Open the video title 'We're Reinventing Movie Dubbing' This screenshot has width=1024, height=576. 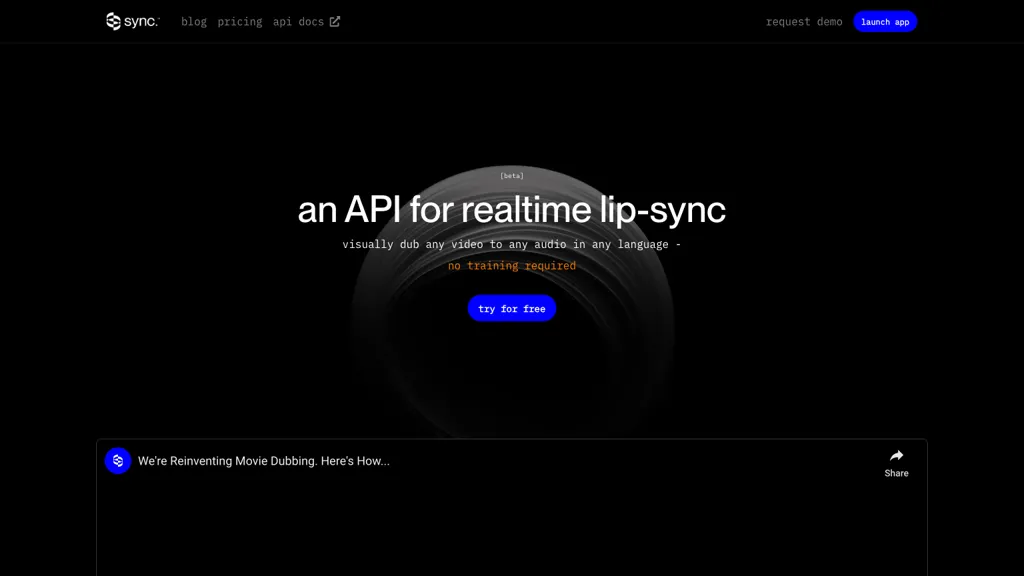265,461
